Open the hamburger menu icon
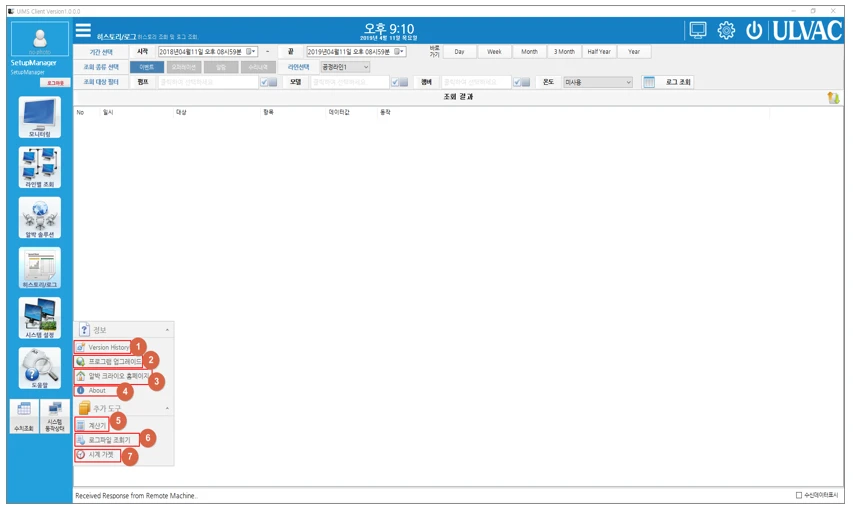Screen dimensions: 853x509 coord(83,30)
